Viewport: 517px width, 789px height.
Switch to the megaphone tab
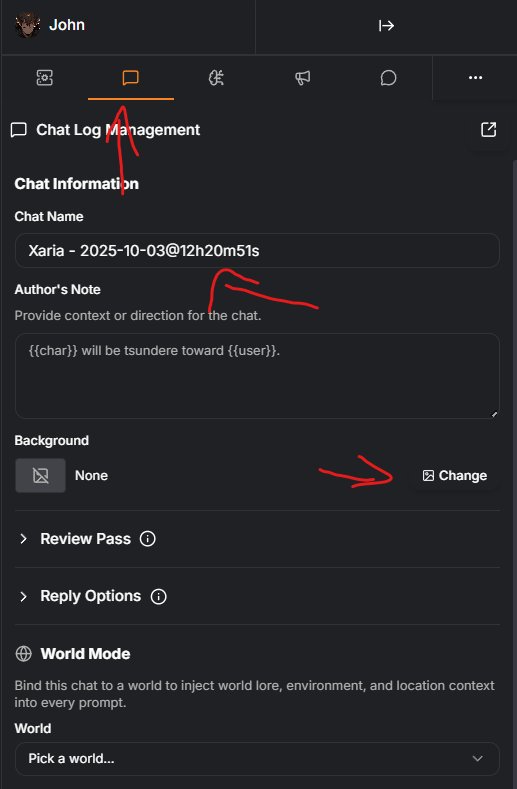pyautogui.click(x=303, y=77)
